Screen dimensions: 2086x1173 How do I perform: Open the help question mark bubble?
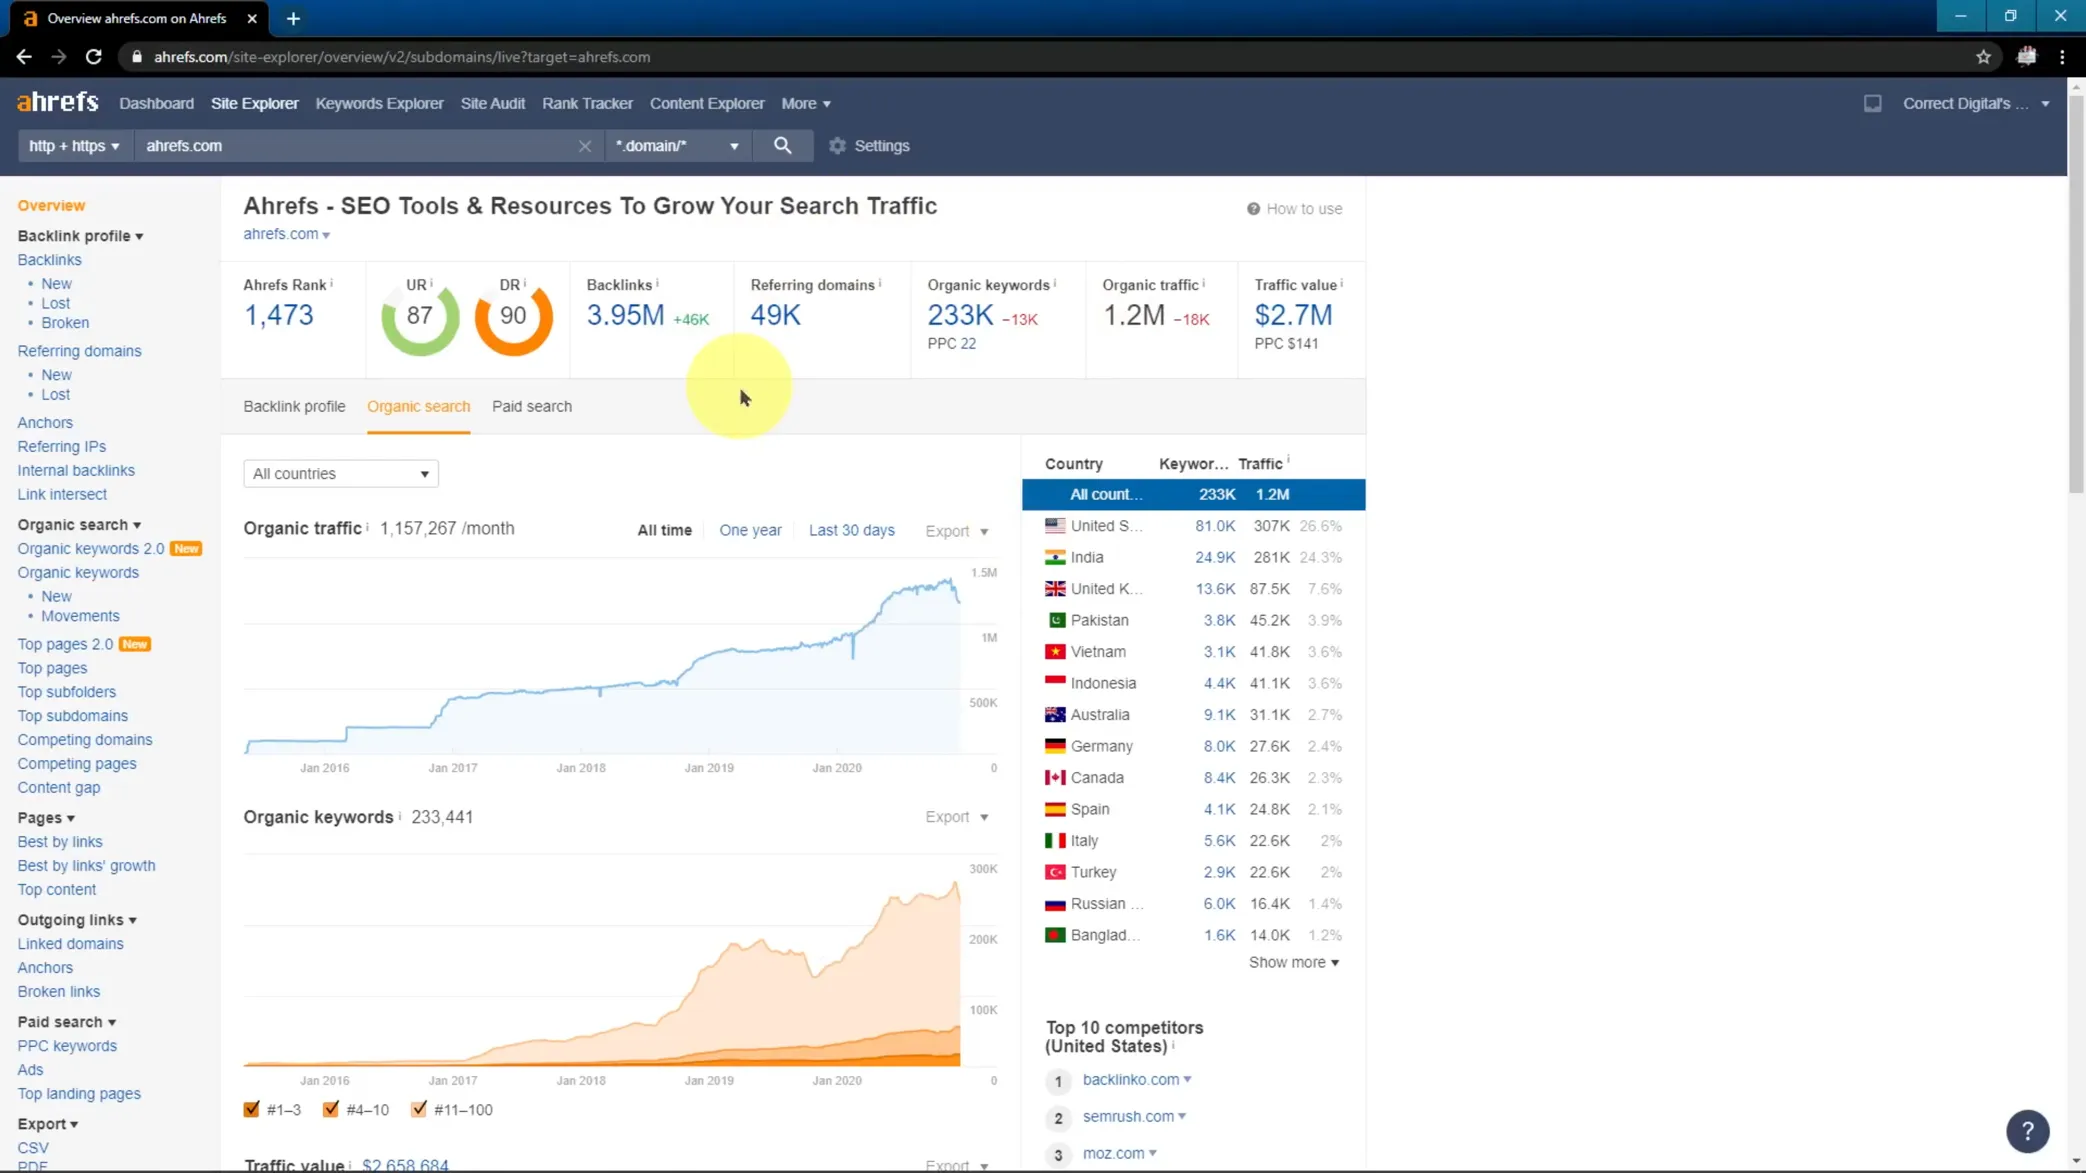click(x=2027, y=1131)
